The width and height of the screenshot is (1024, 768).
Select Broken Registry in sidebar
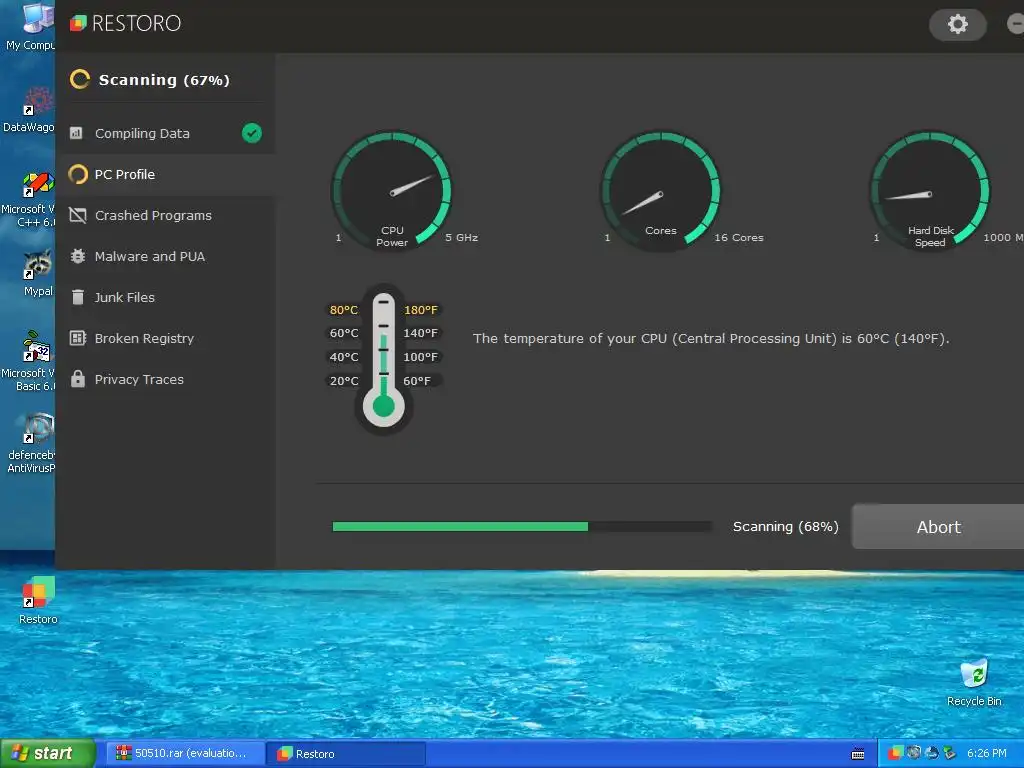click(165, 338)
